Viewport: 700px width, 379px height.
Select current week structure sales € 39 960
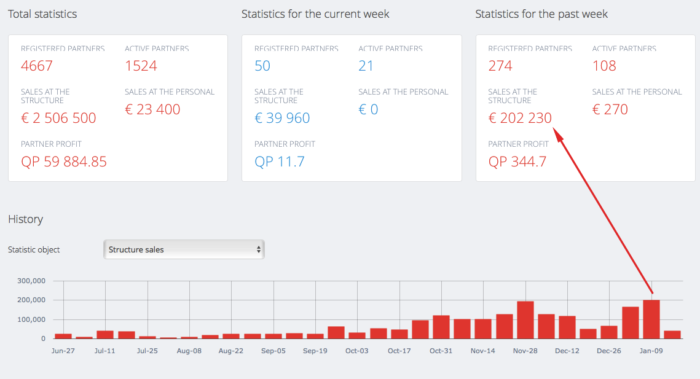click(282, 118)
